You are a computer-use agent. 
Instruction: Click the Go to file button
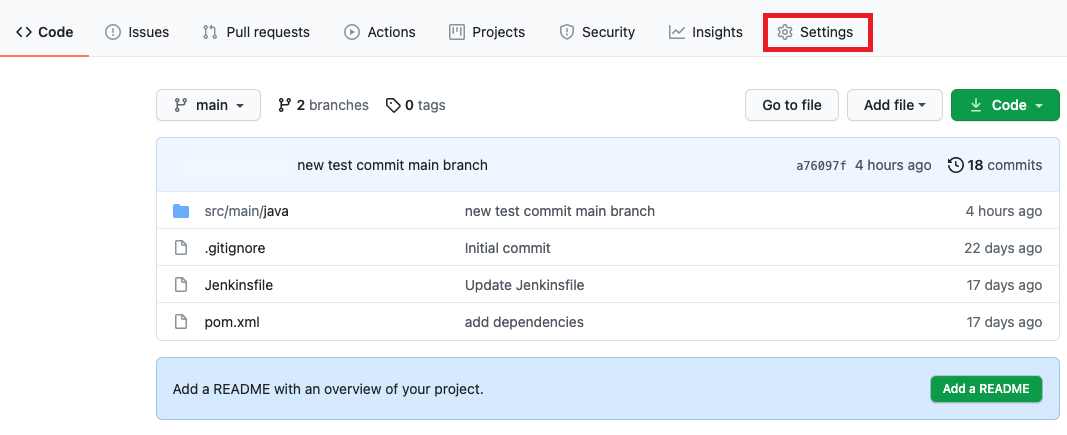pos(791,105)
